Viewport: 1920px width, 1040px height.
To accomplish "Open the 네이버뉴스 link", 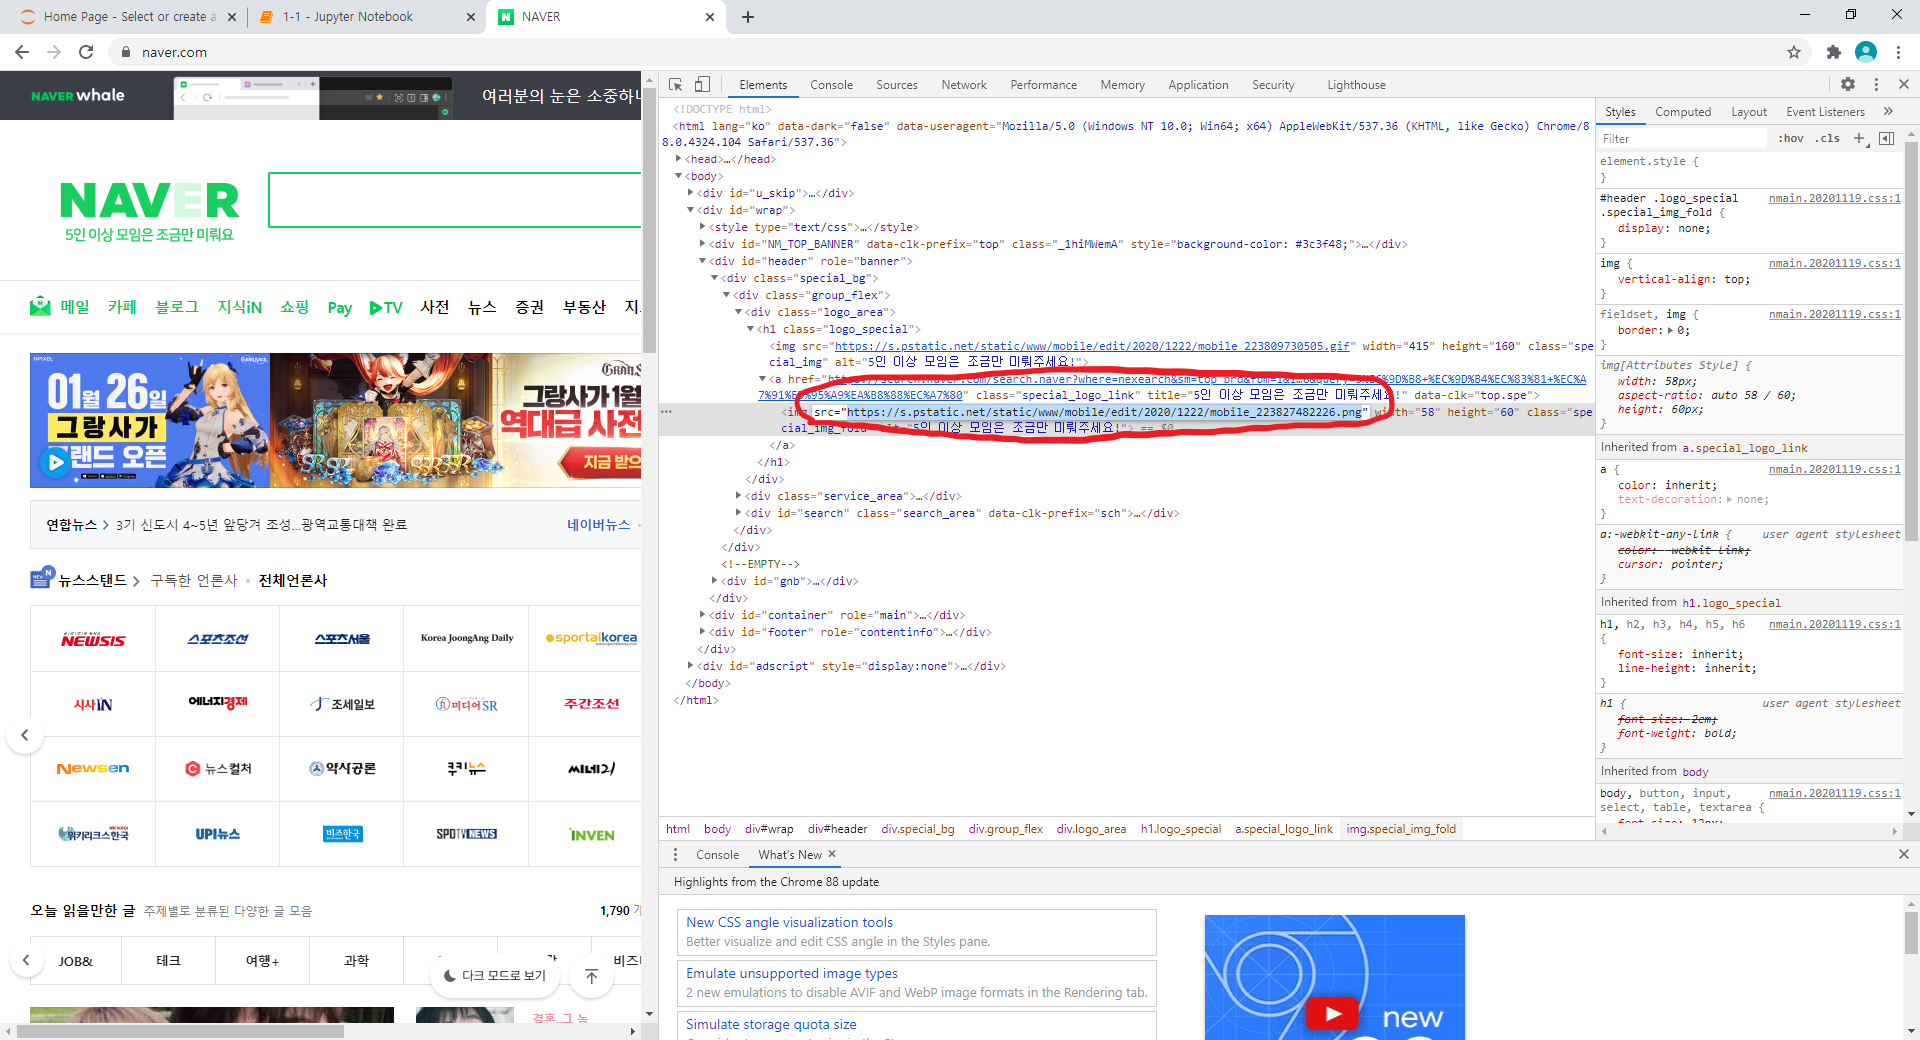I will 598,524.
